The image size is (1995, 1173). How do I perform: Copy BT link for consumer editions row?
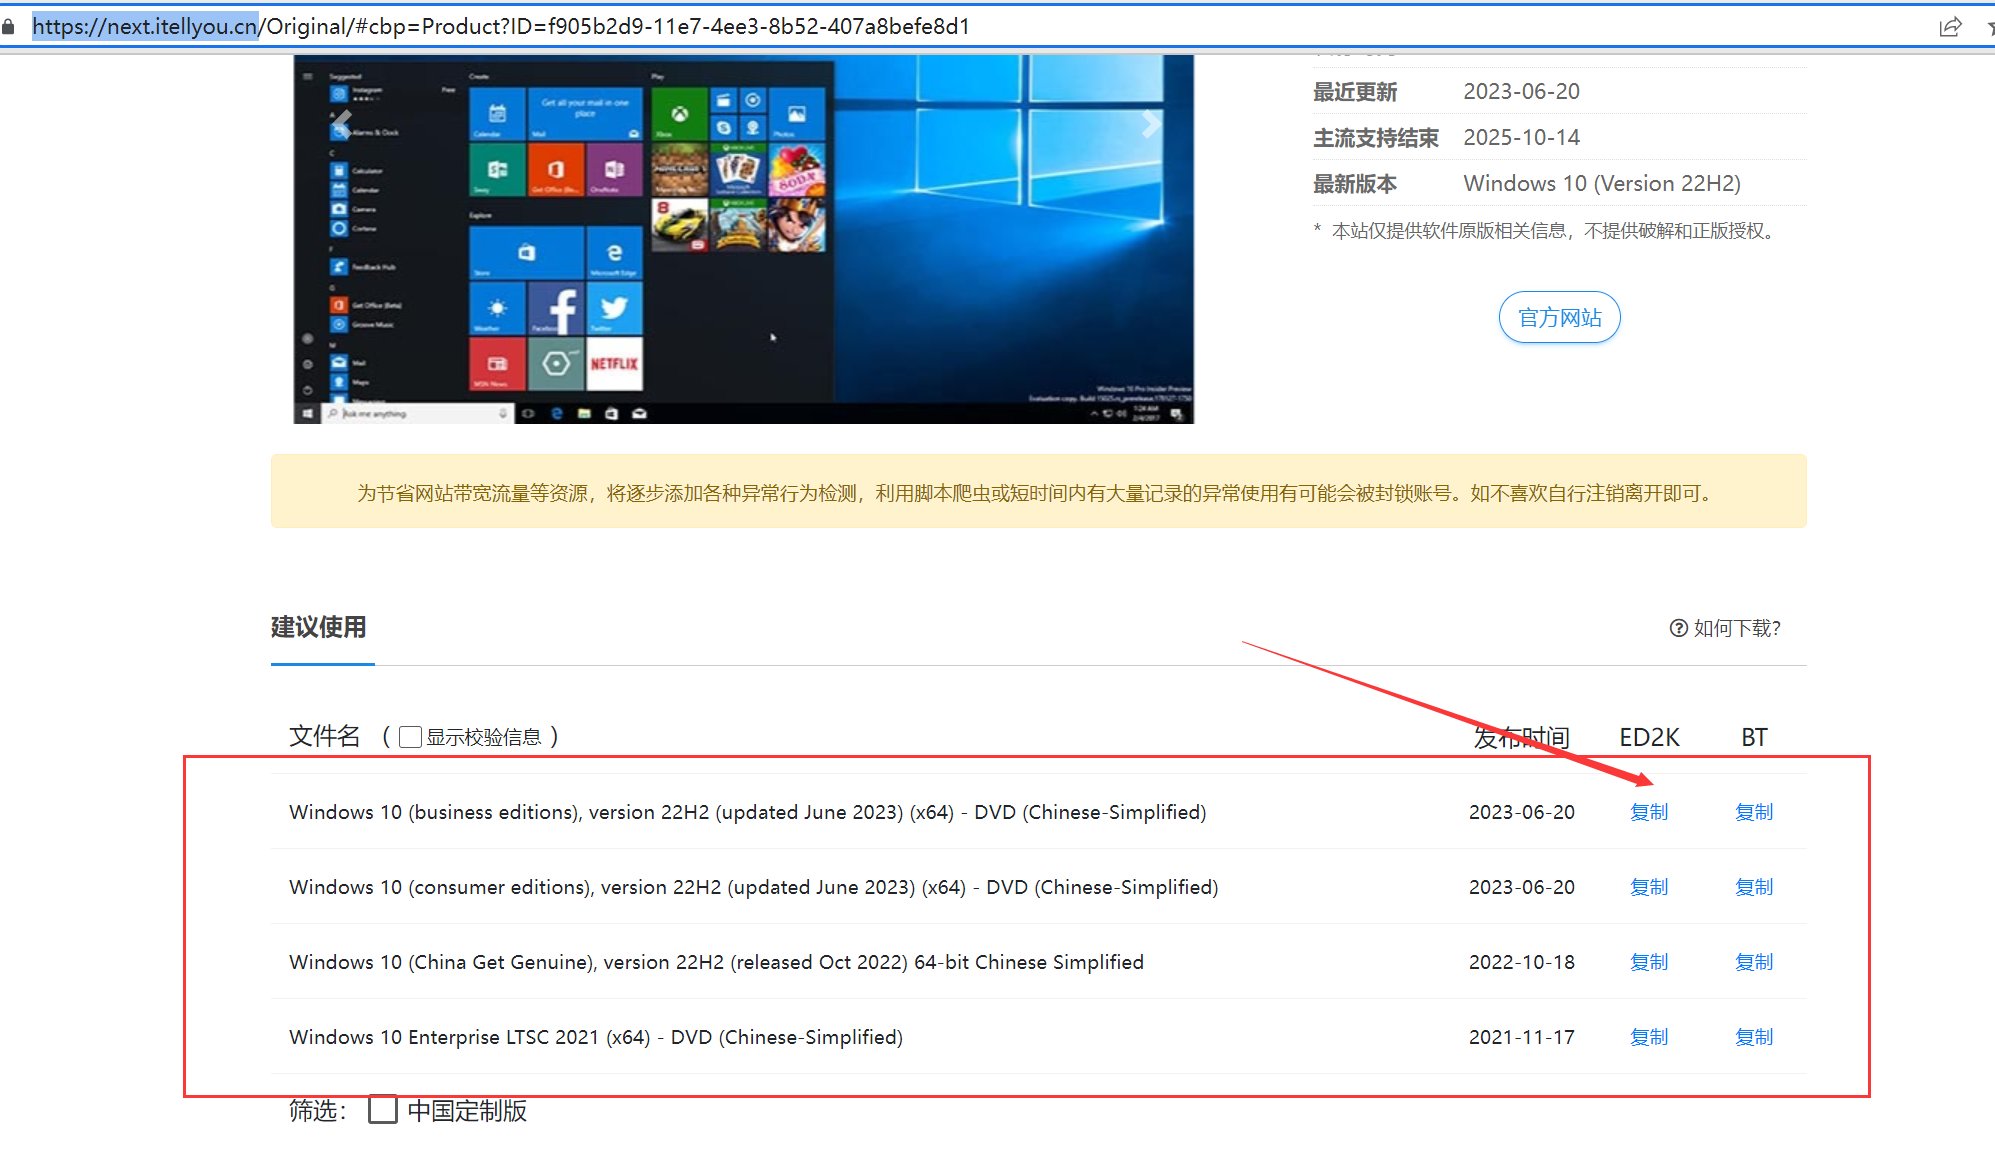[1754, 887]
